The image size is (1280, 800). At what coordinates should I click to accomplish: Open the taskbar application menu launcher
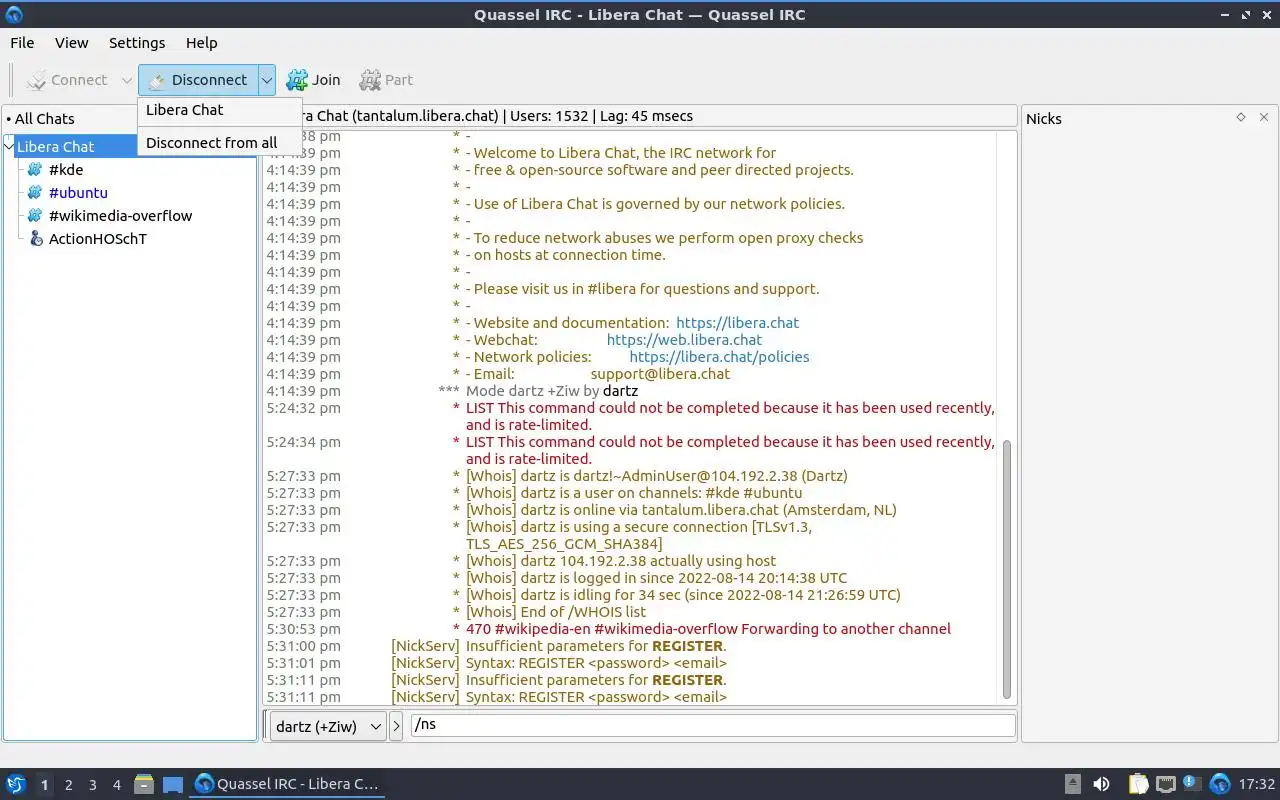tap(16, 784)
